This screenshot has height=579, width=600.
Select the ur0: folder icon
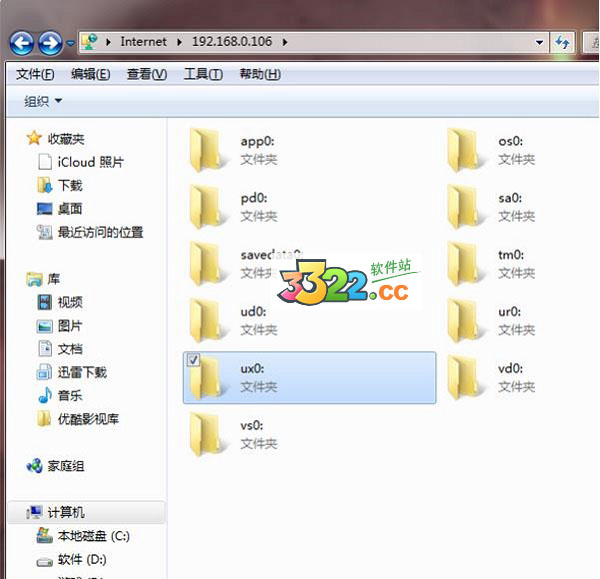point(465,320)
